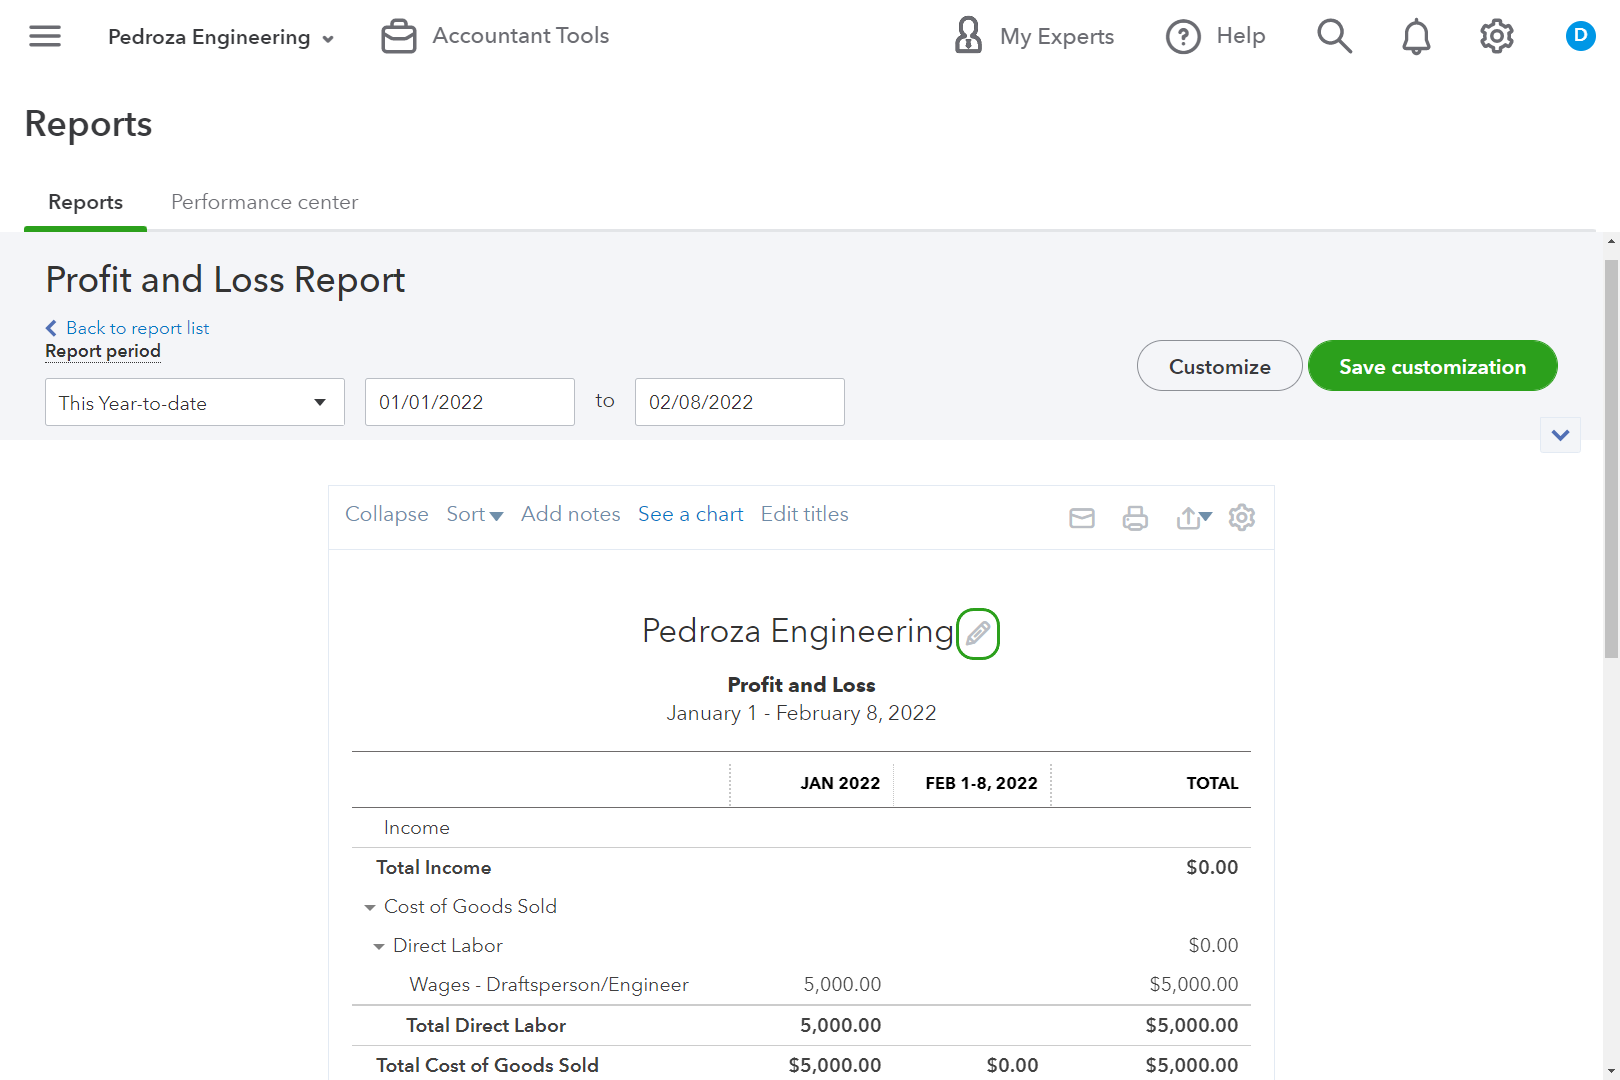This screenshot has height=1080, width=1620.
Task: Open QuickBooks settings gear icon
Action: coord(1495,36)
